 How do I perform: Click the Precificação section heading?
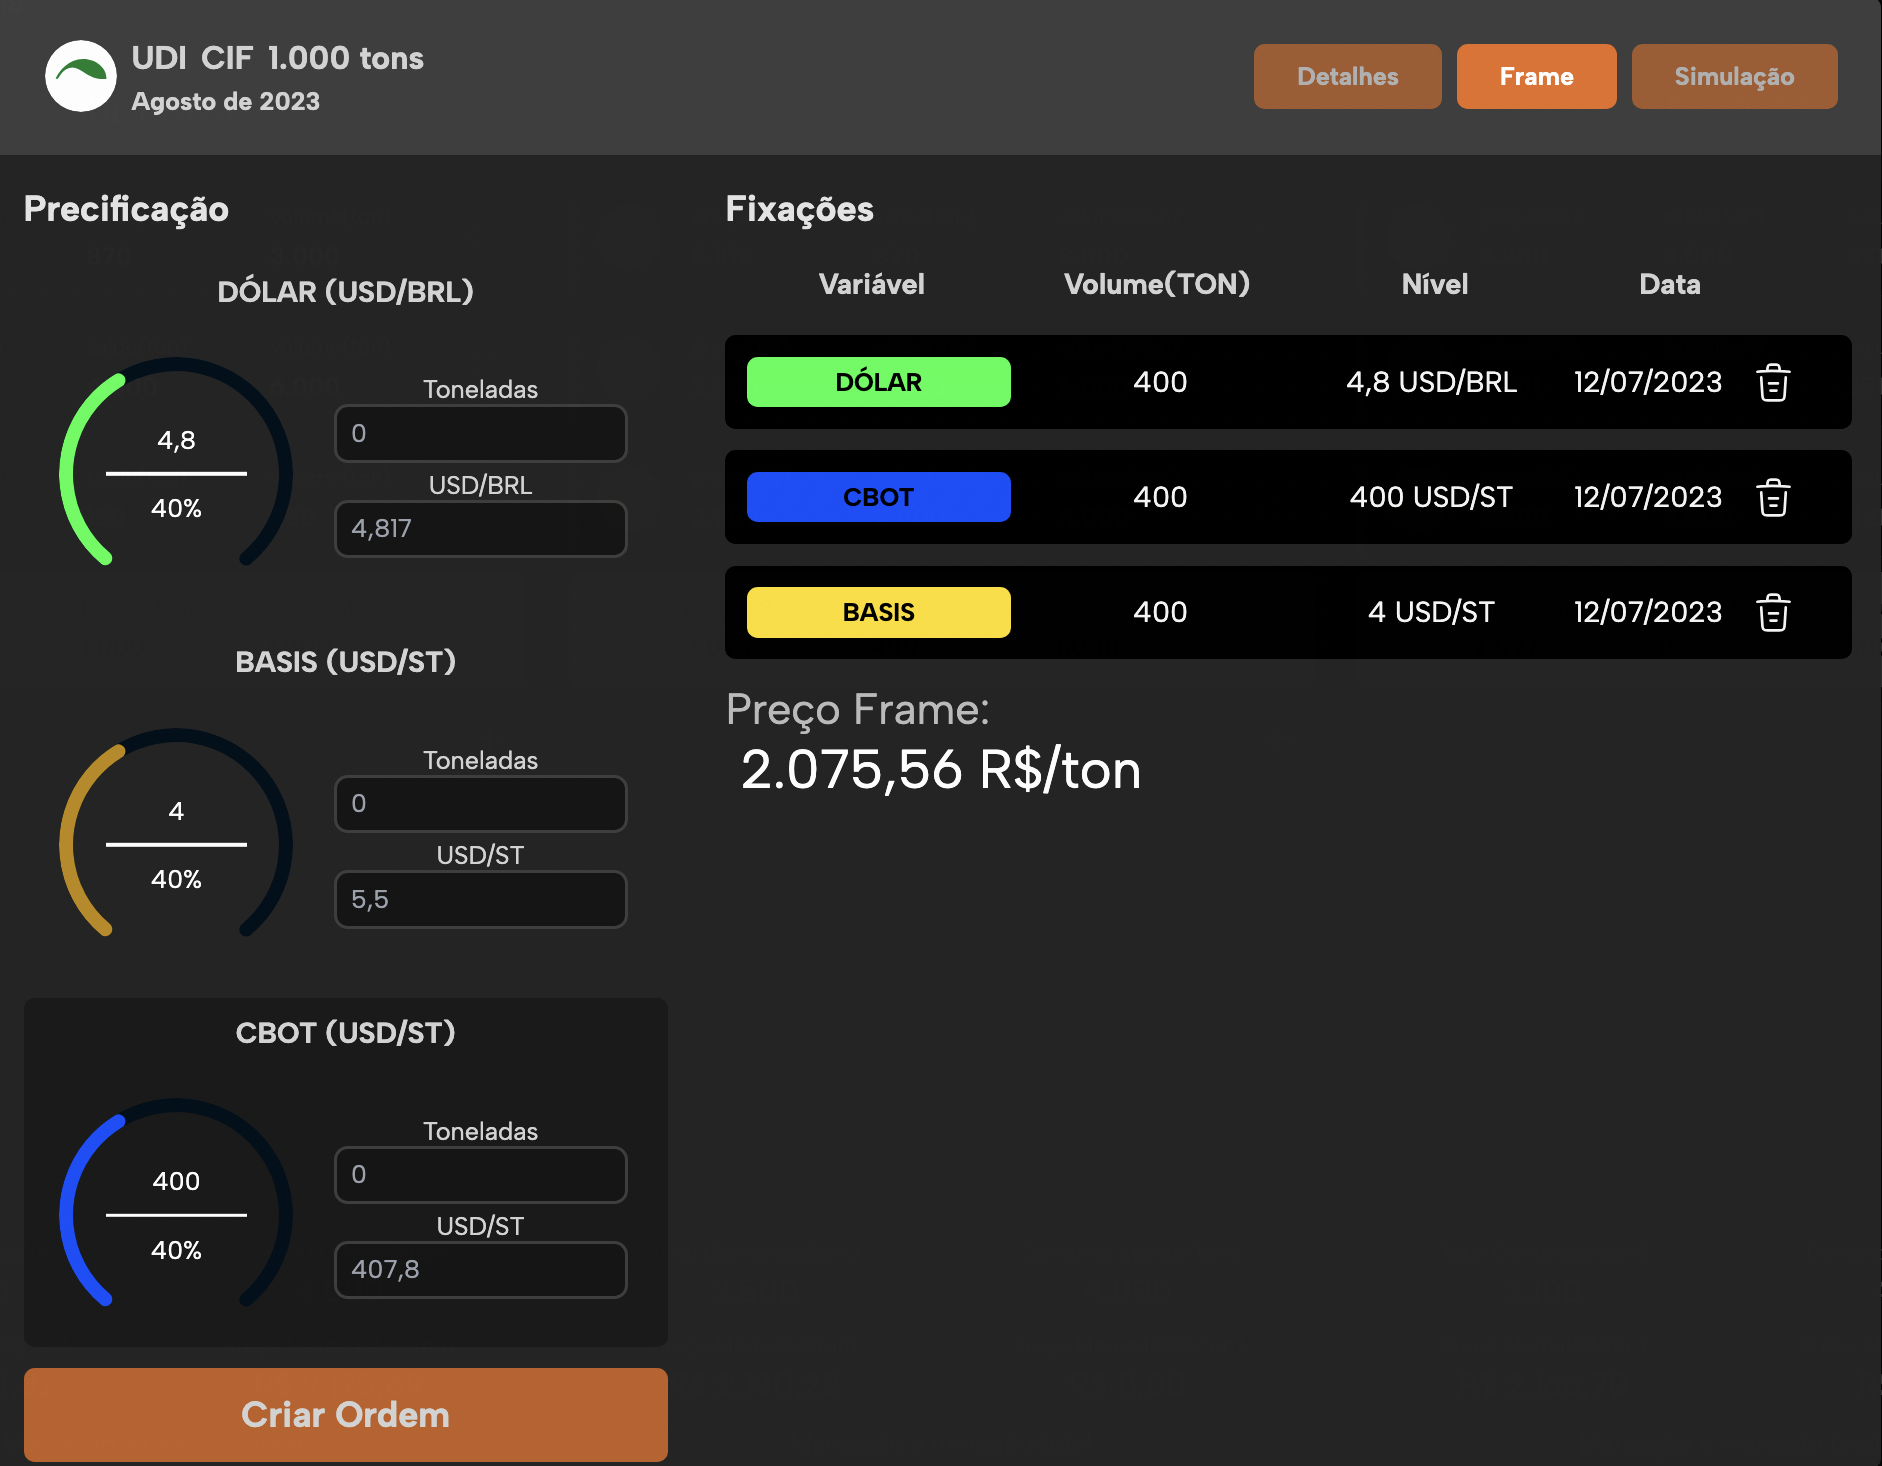click(126, 209)
